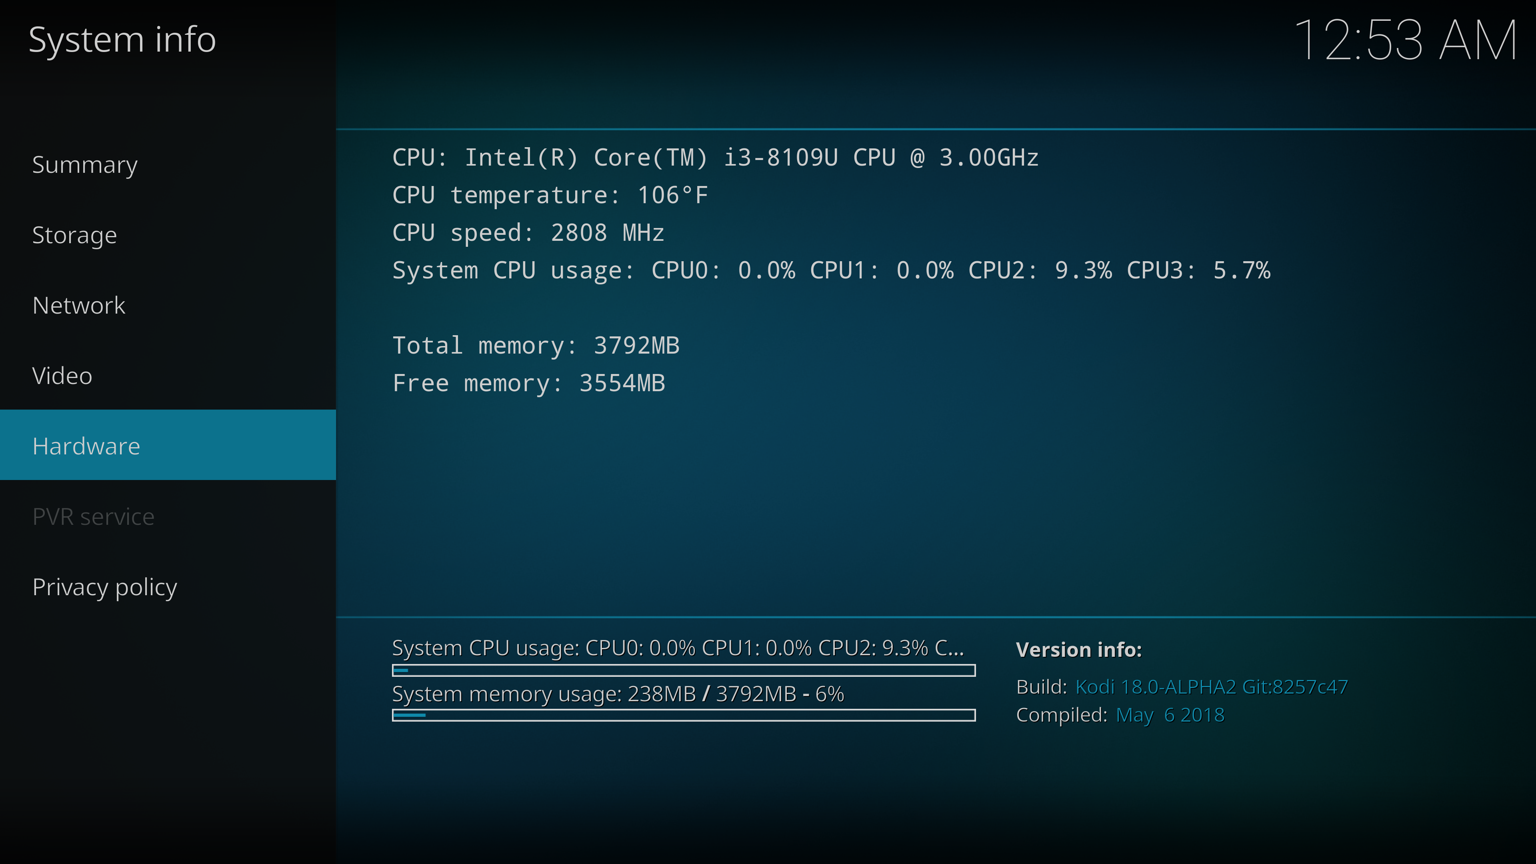Click the System CPU usage progress bar
Image resolution: width=1536 pixels, height=864 pixels.
point(683,671)
